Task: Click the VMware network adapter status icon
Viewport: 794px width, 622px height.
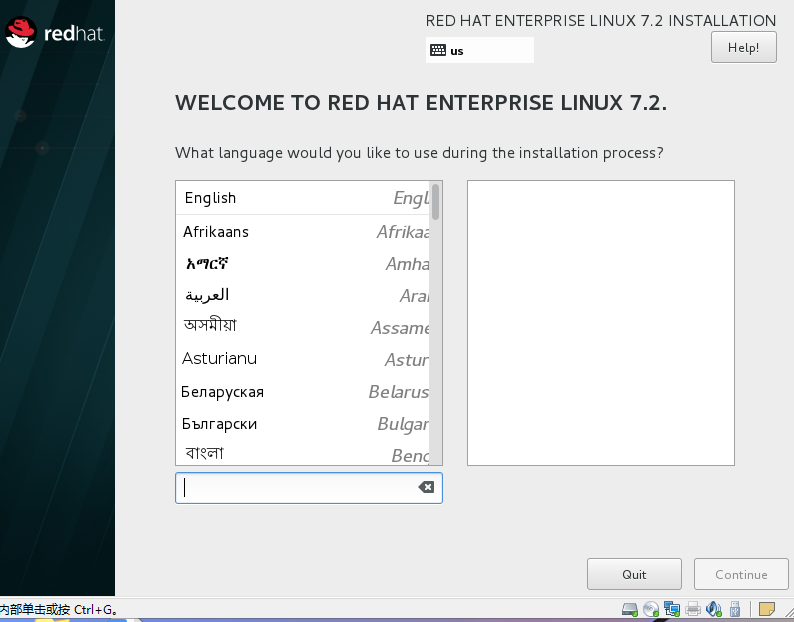Action: click(672, 608)
